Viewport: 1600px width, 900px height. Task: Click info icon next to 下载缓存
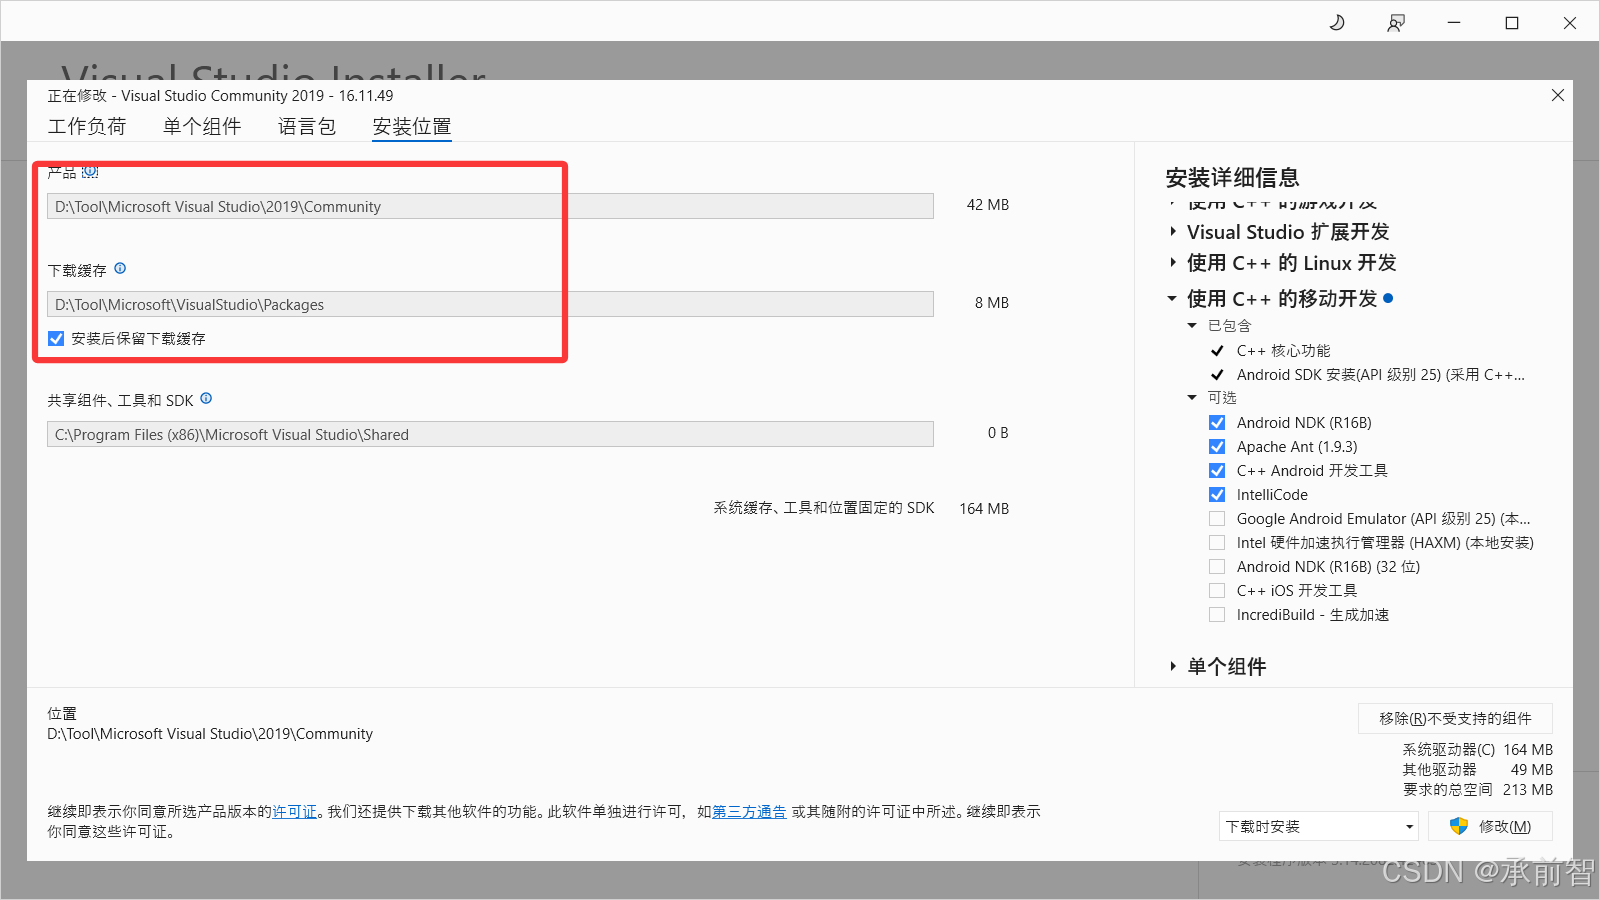pos(120,268)
